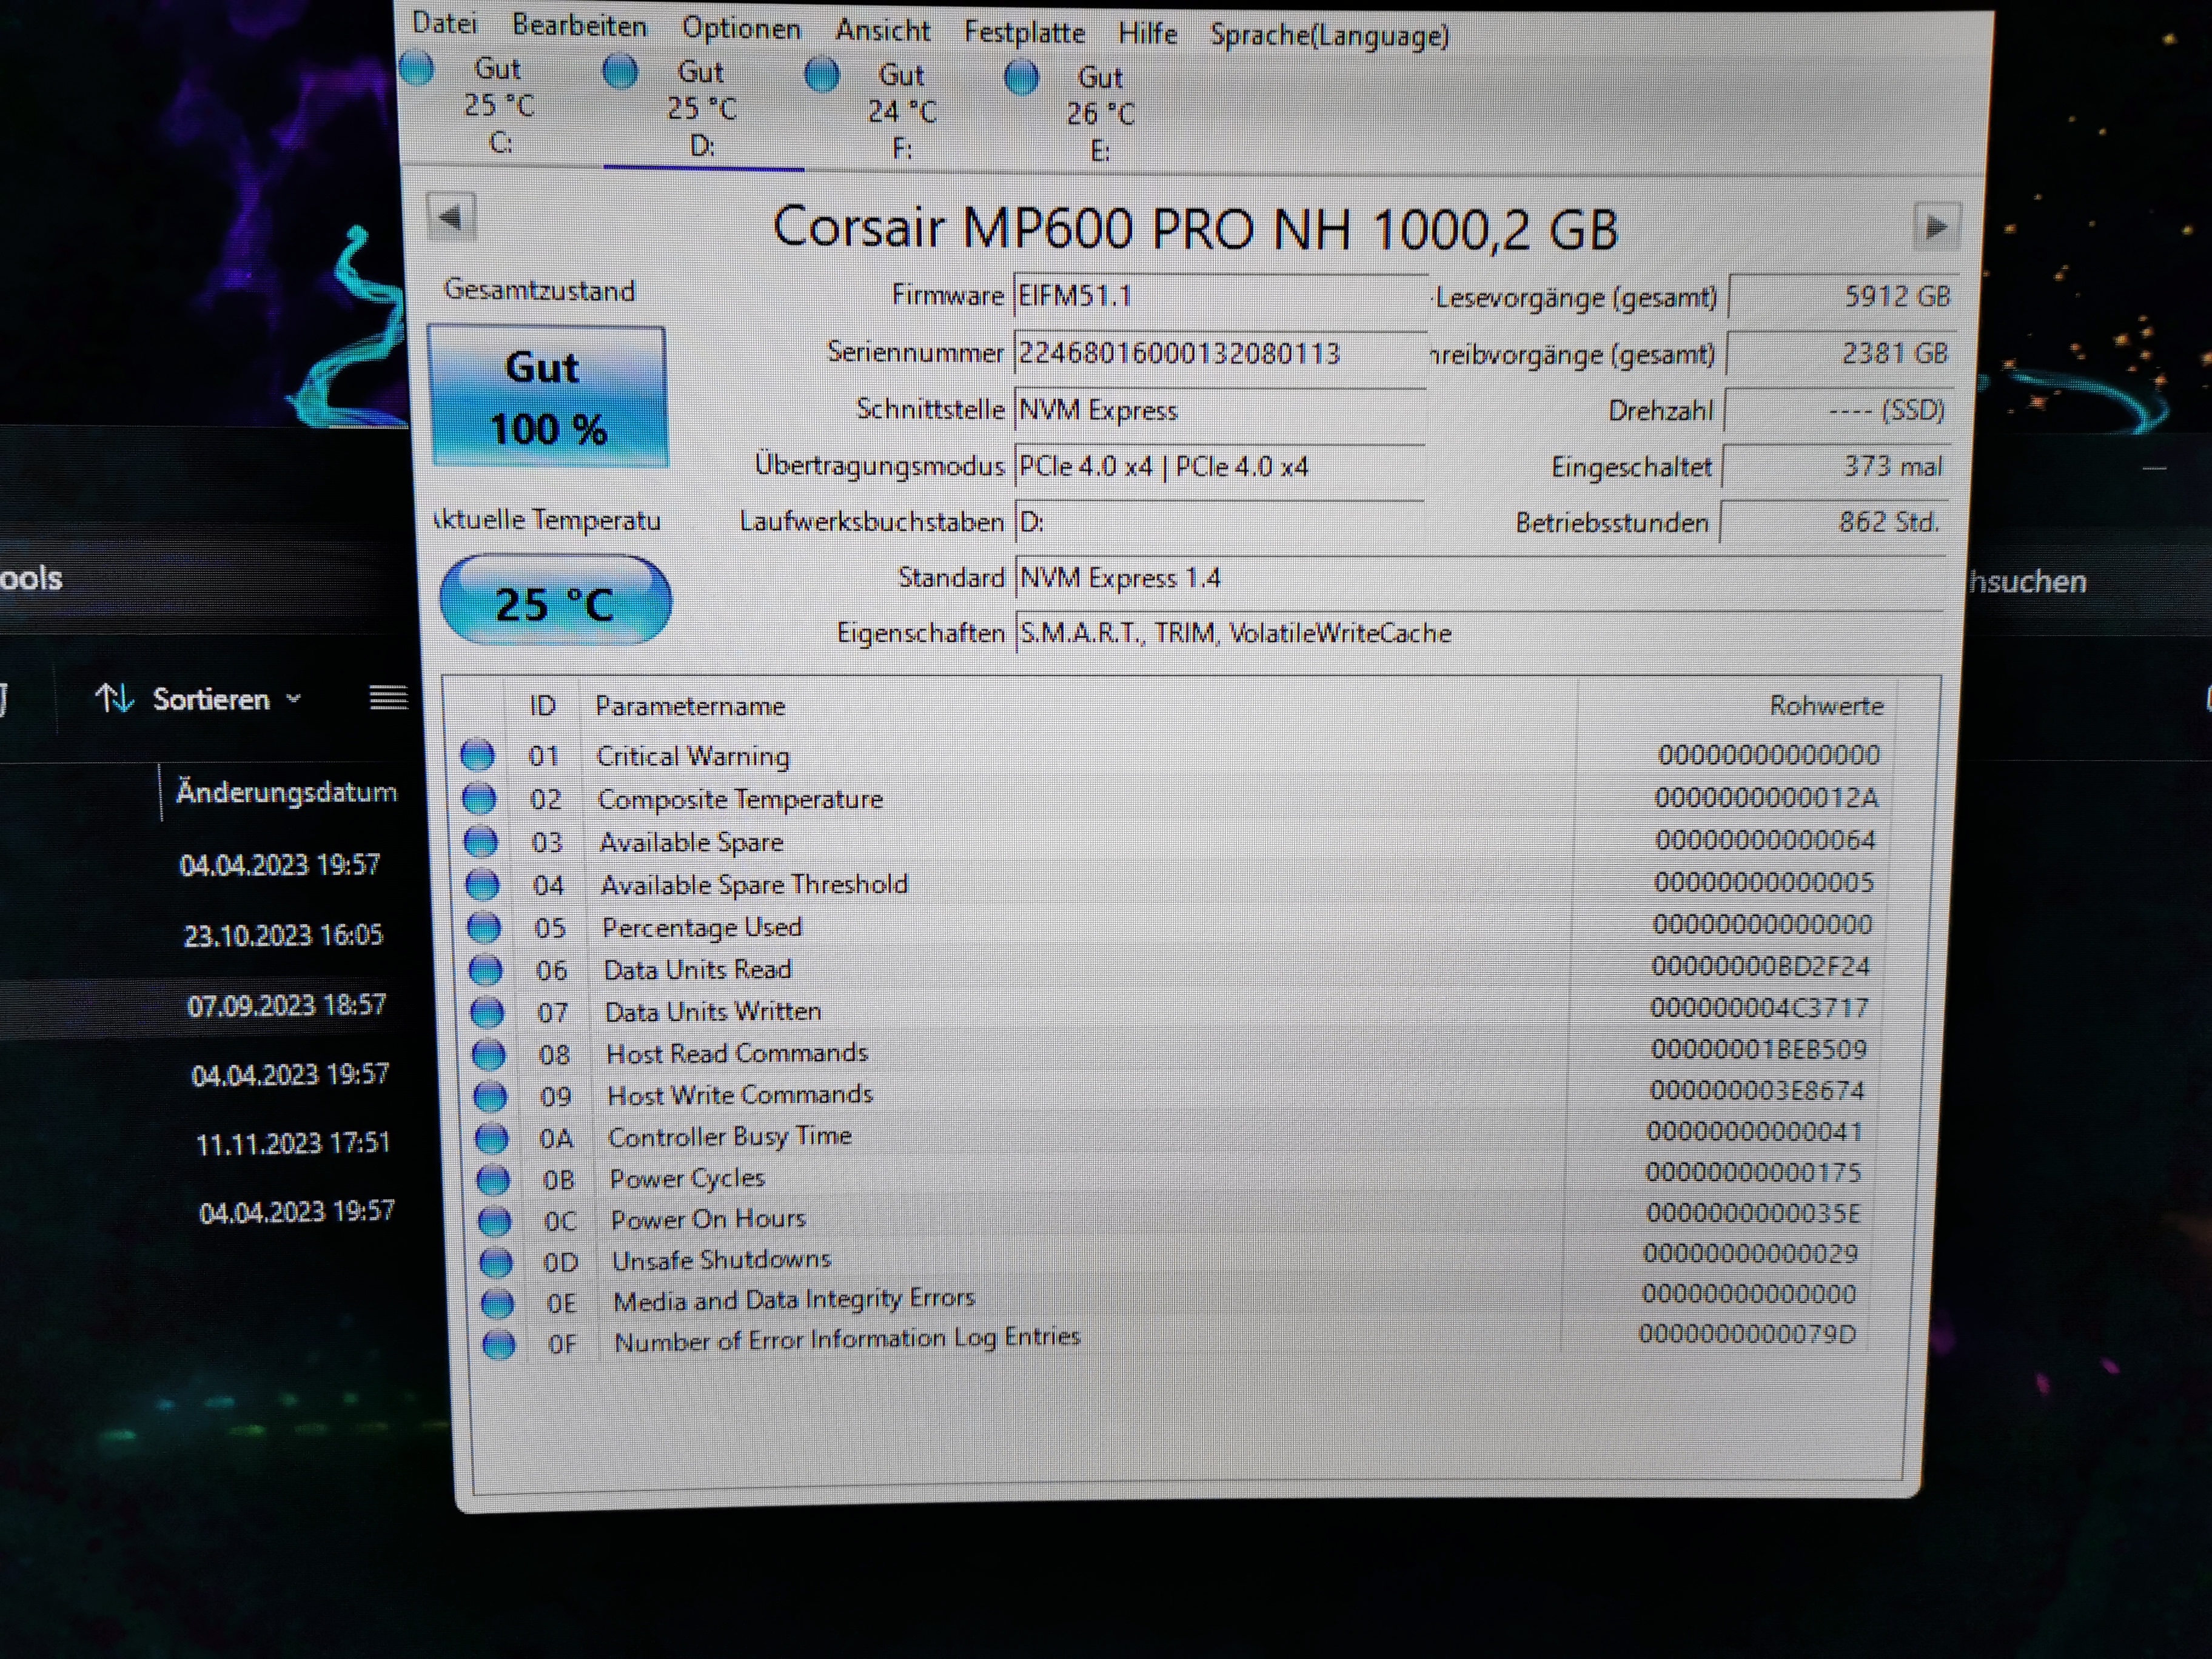Click the Seriennummer text field

[x=1219, y=353]
